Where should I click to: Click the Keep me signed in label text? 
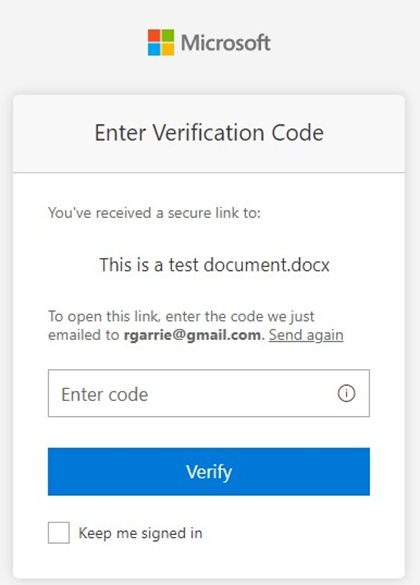[140, 533]
